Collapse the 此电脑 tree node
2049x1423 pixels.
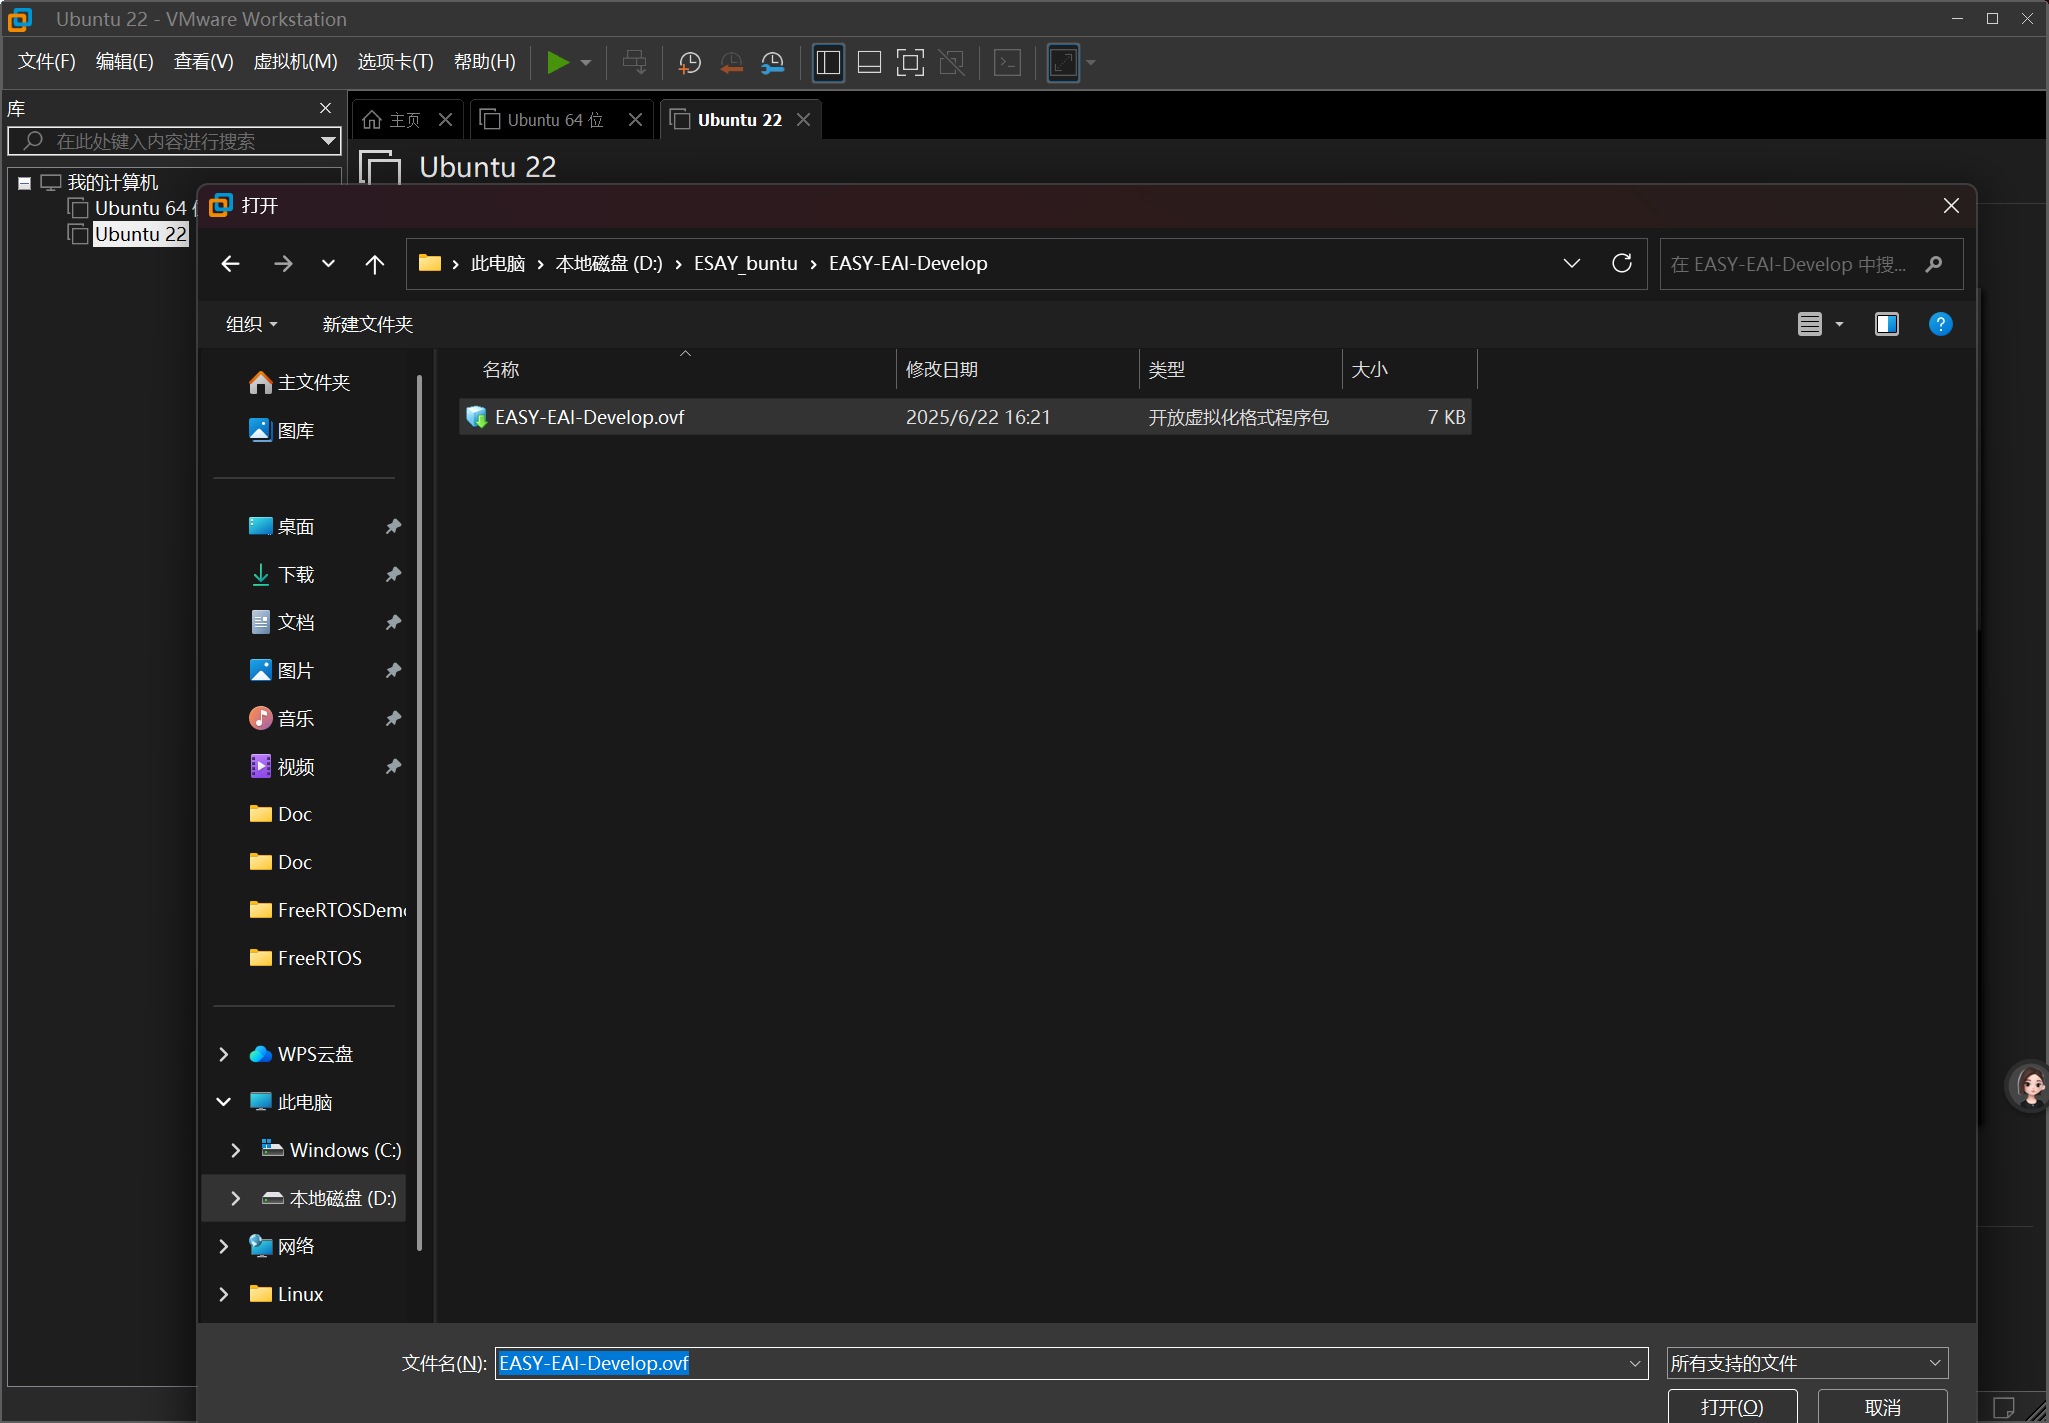[x=223, y=1102]
